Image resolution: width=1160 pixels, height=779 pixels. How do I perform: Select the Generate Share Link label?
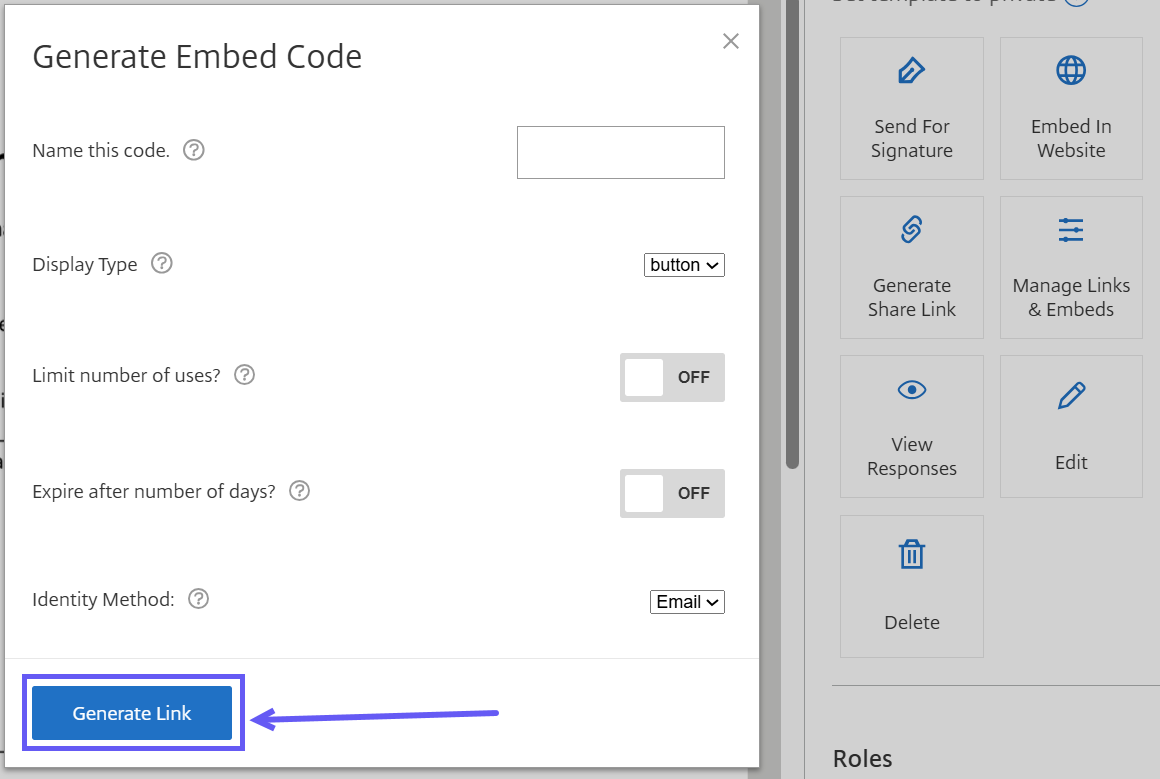point(911,297)
